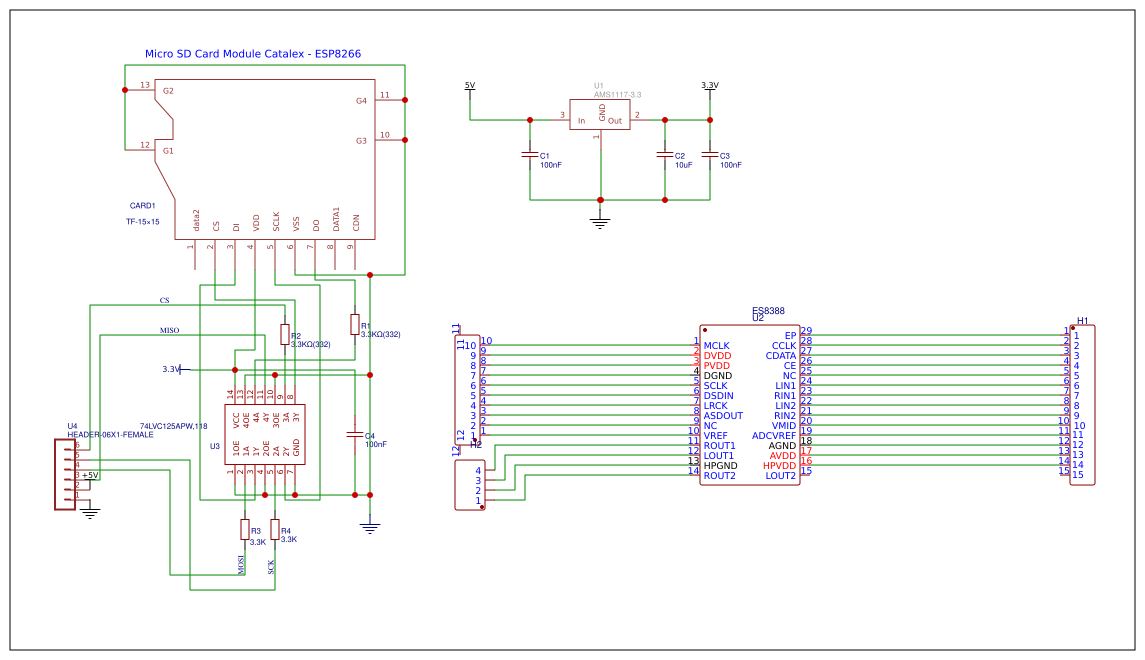Select the 'LOUT2' pin label
Image resolution: width=1145 pixels, height=660 pixels.
[x=781, y=476]
